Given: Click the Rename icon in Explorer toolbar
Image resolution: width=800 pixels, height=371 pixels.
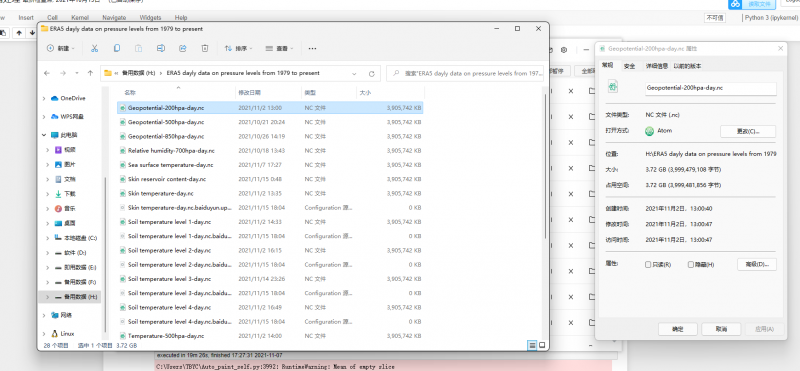Looking at the screenshot, I should pos(161,48).
